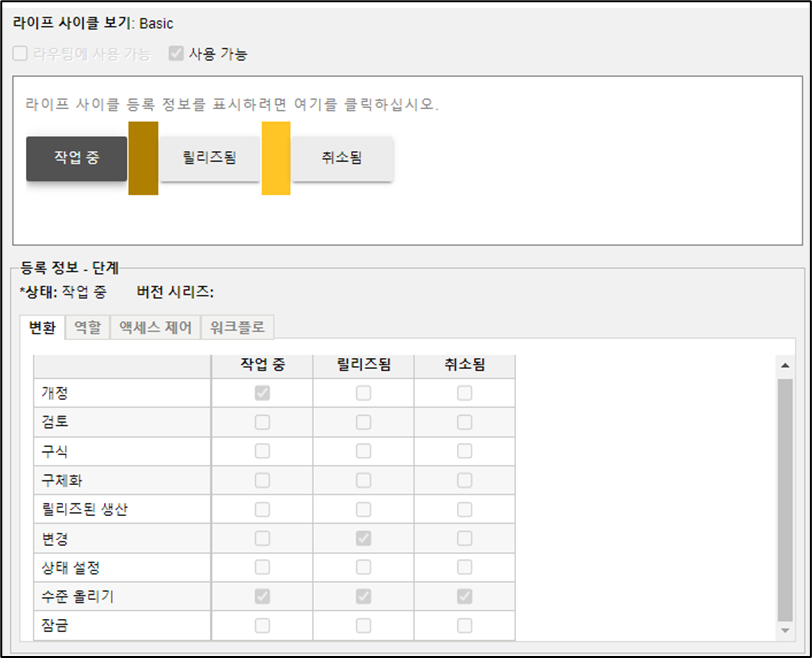Toggle 개정 checkbox in 취소됨 column
Screen dimensions: 812x658
[x=465, y=393]
